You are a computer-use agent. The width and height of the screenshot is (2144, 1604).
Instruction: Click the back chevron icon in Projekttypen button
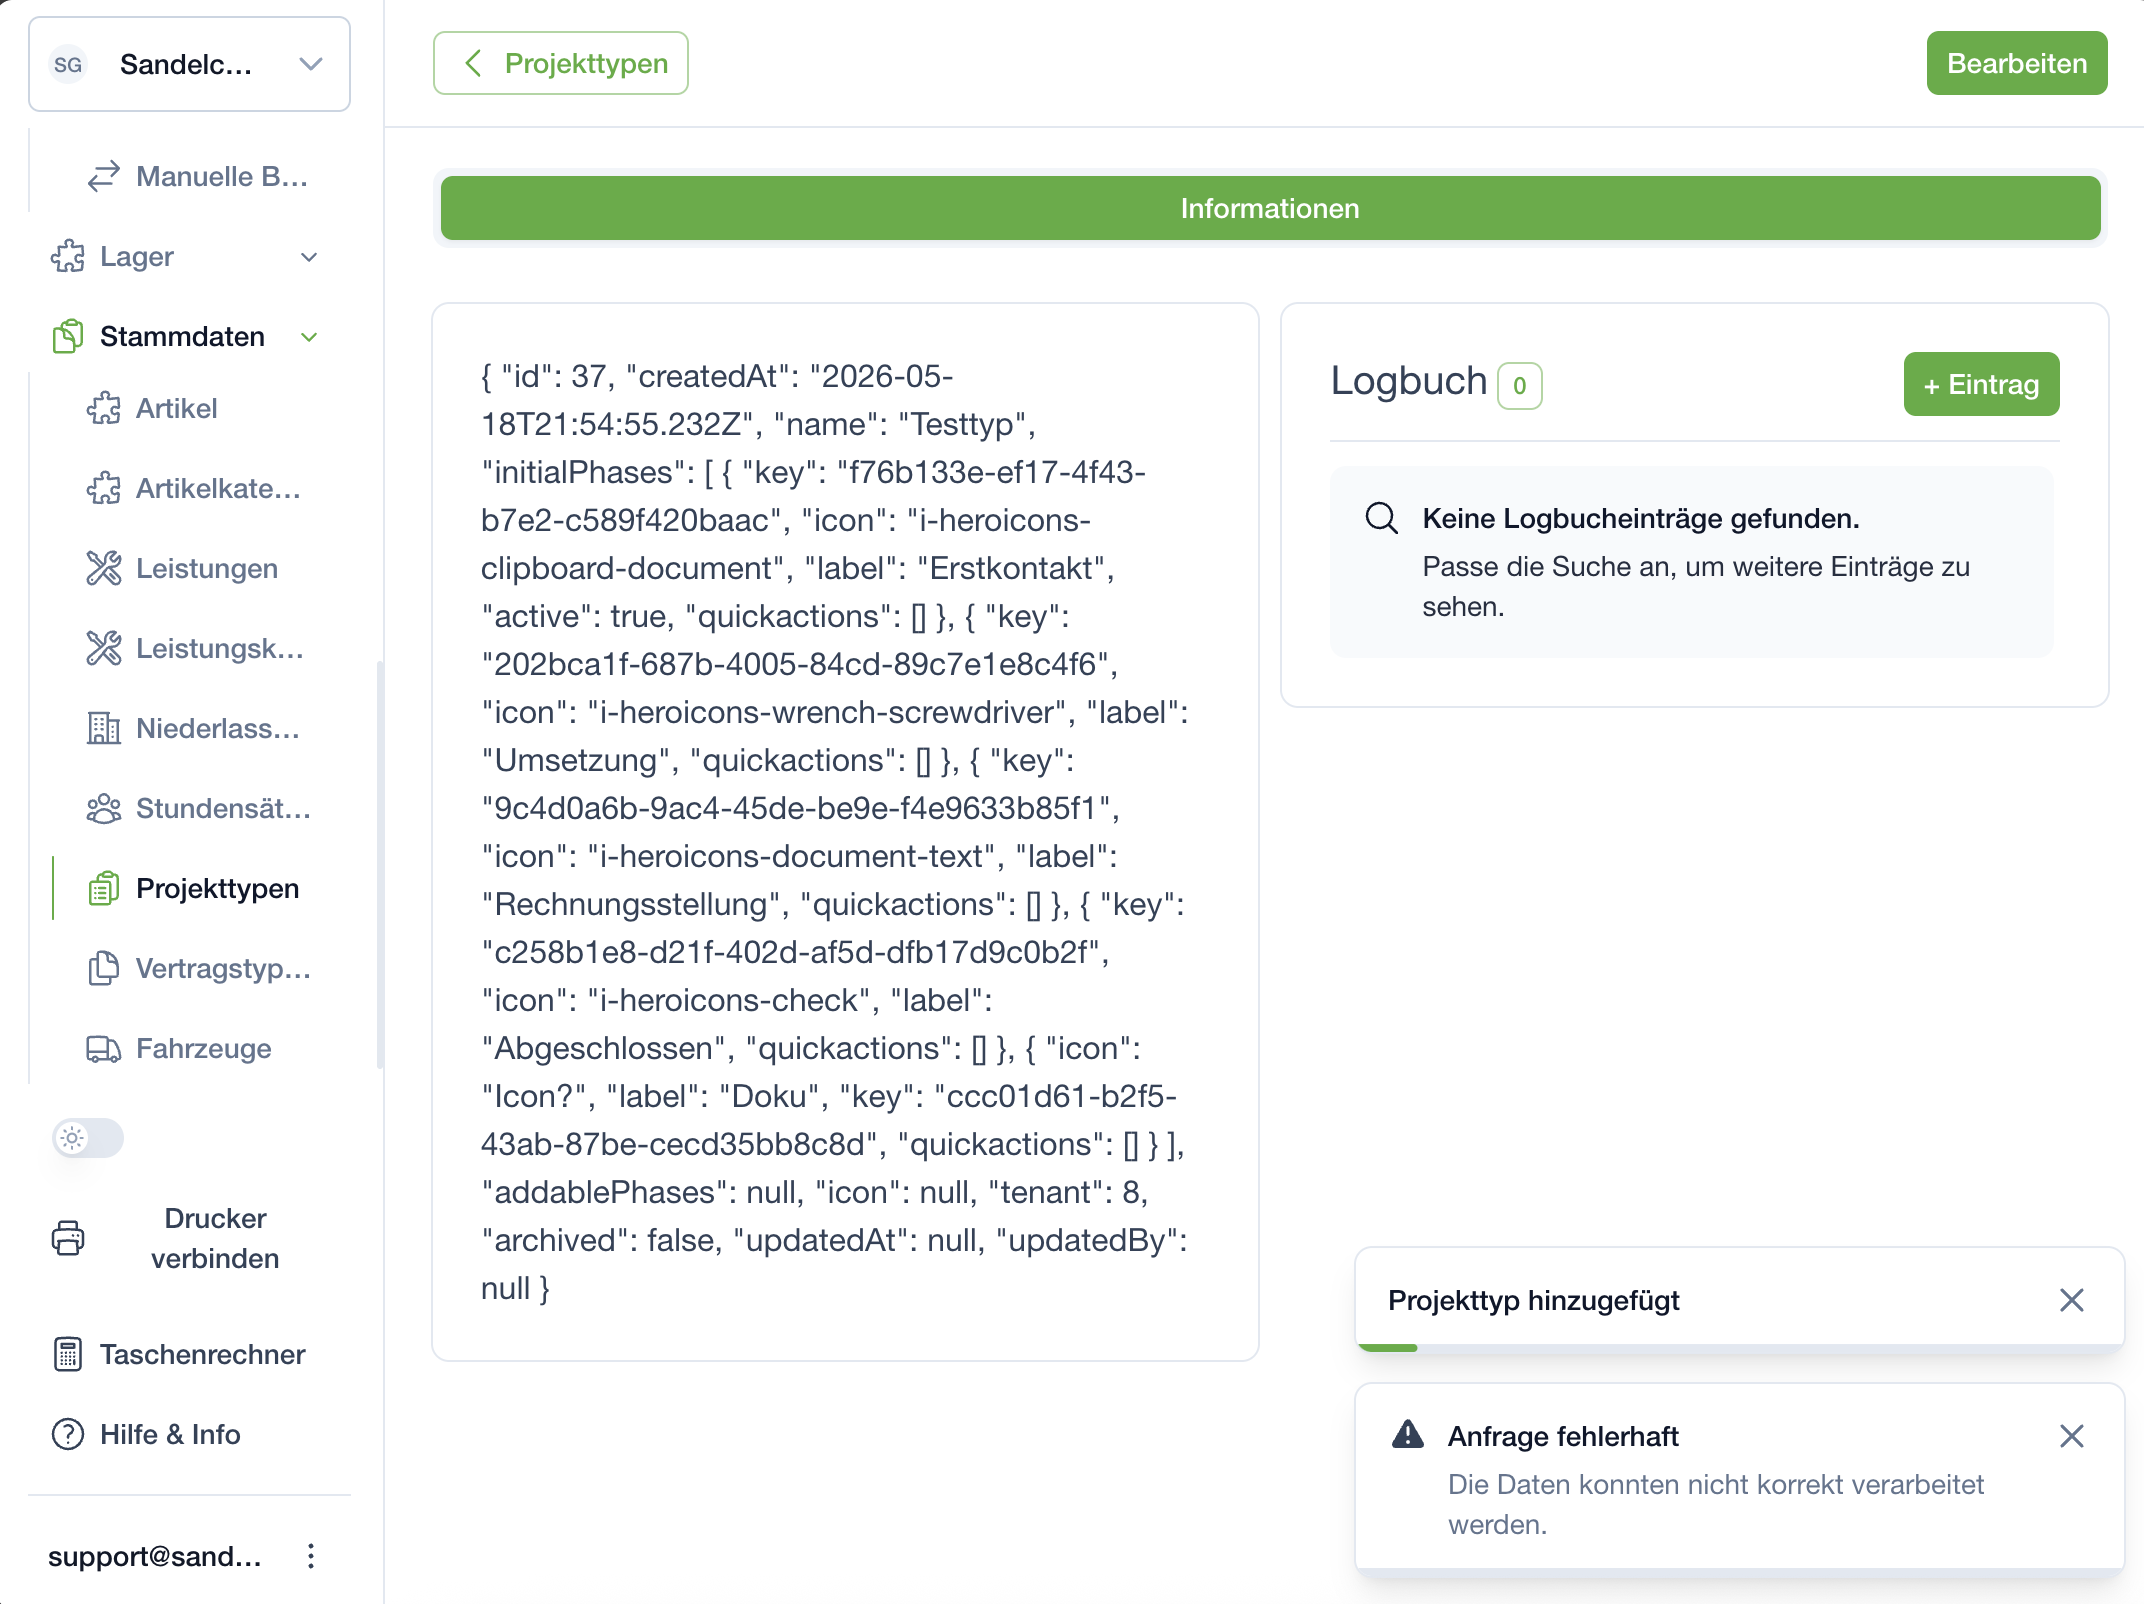[x=474, y=63]
